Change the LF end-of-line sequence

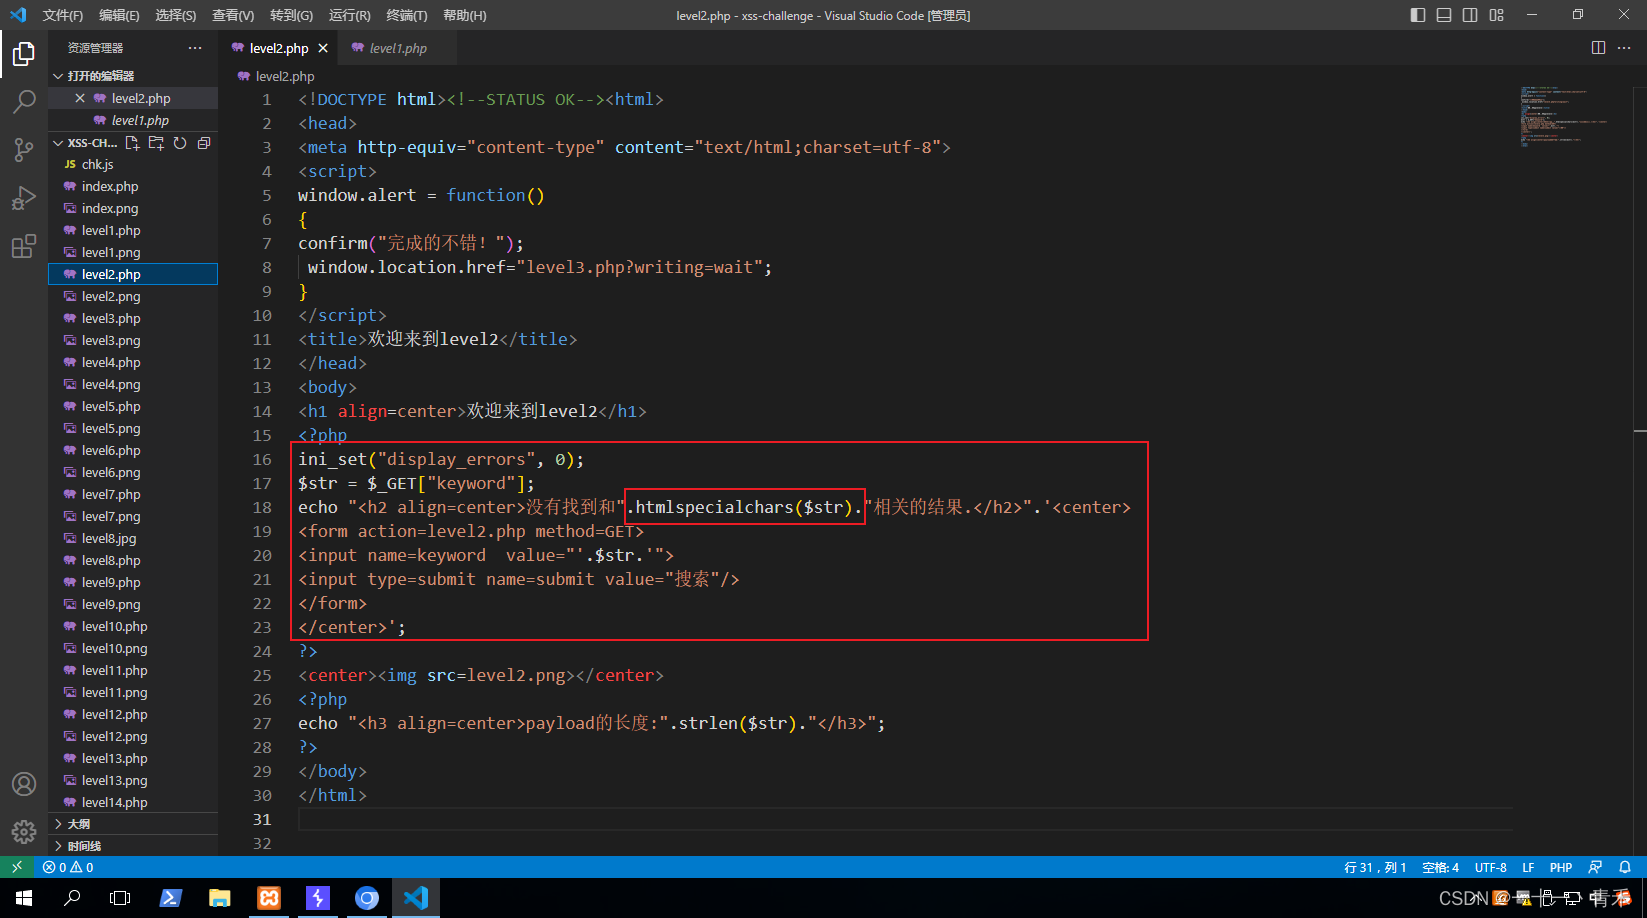click(1528, 867)
